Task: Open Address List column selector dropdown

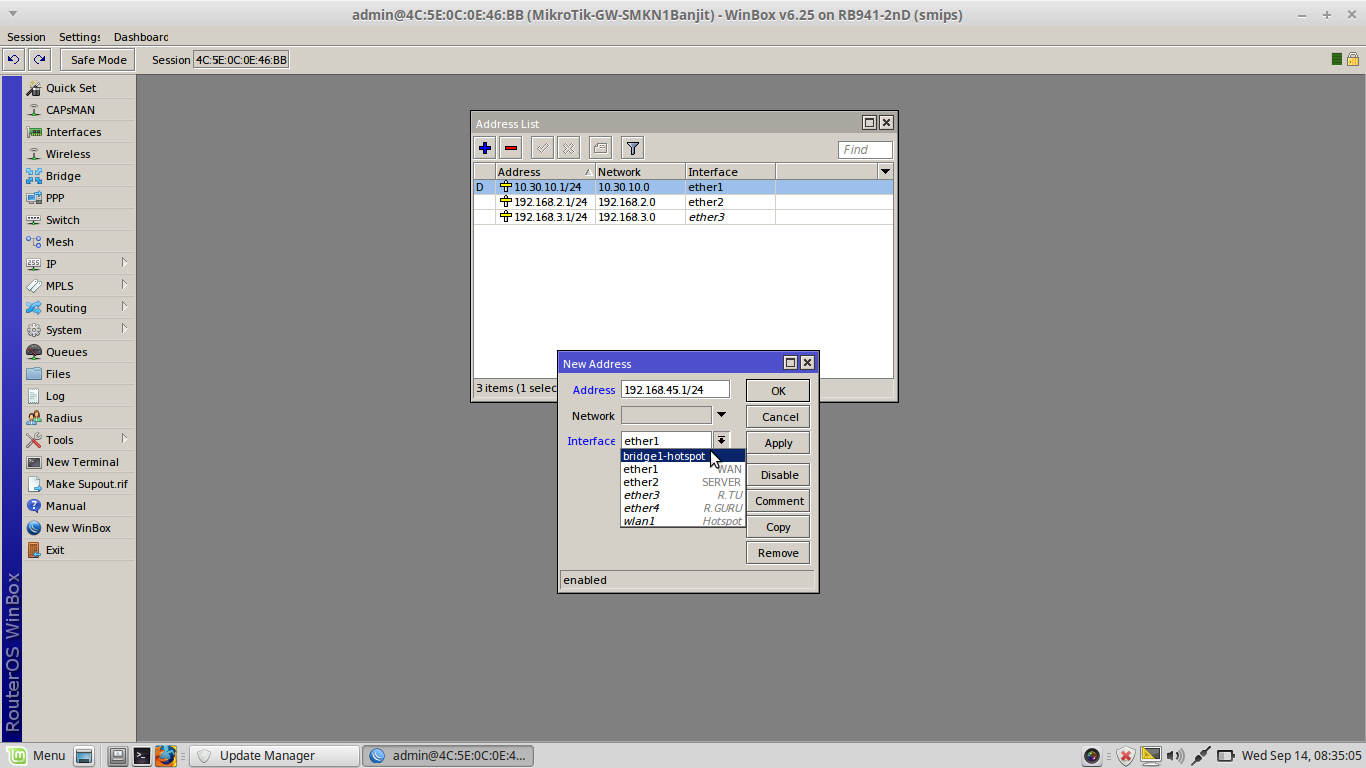Action: (885, 172)
